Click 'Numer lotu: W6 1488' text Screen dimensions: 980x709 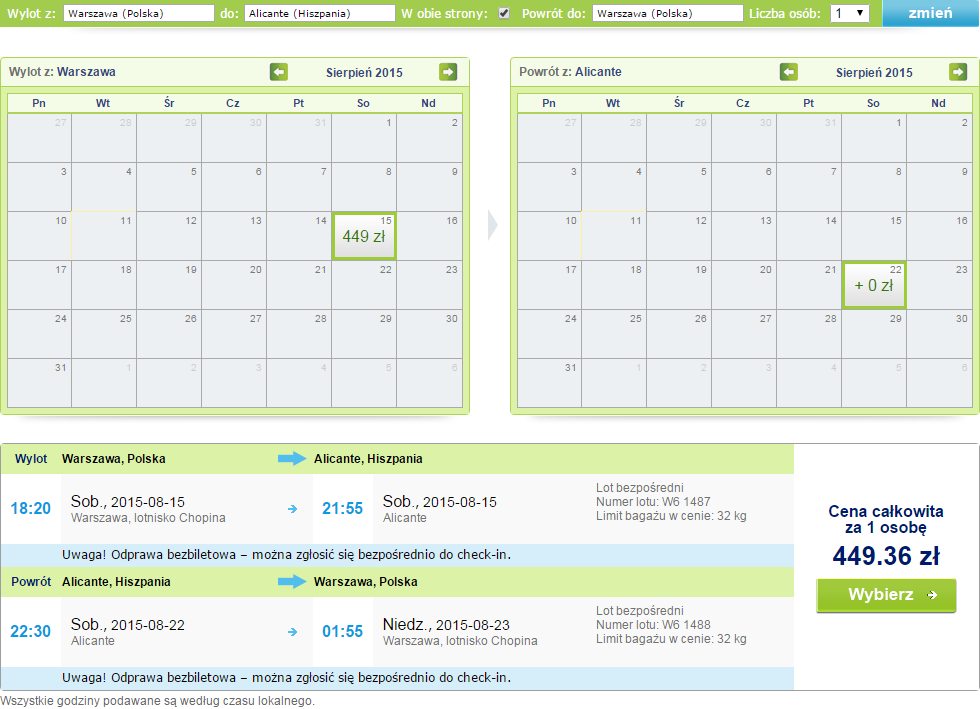click(653, 625)
